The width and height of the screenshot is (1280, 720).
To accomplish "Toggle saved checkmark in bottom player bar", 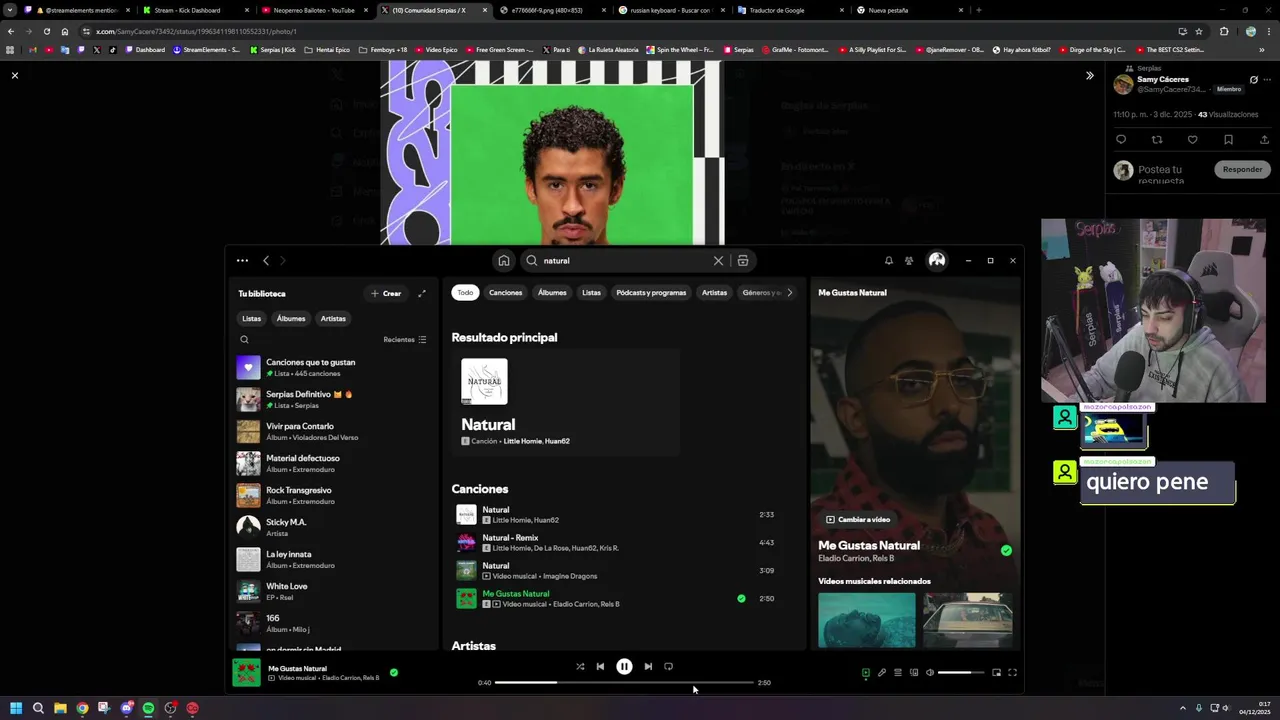I will [x=393, y=672].
